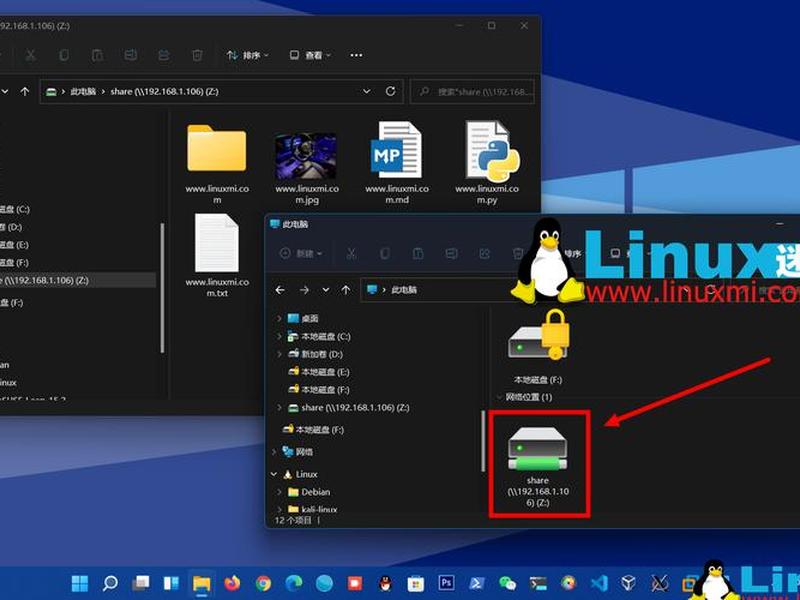Go up one level in share (Z:) window
800x600 pixels.
[x=24, y=91]
